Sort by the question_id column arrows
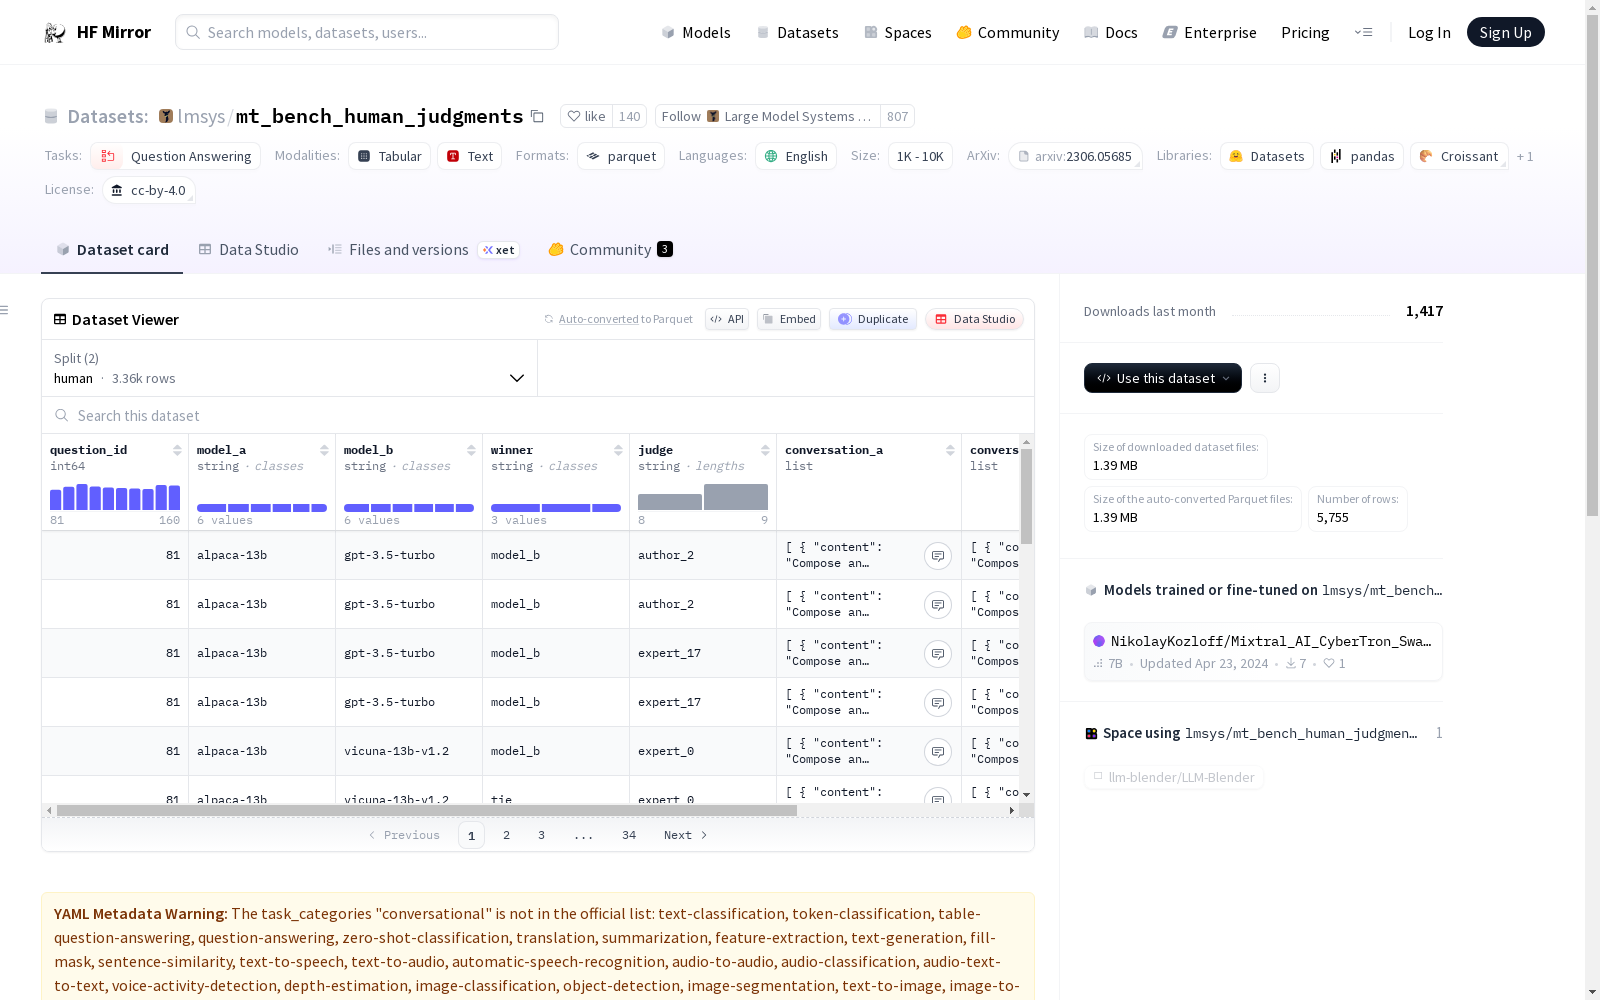 coord(177,450)
